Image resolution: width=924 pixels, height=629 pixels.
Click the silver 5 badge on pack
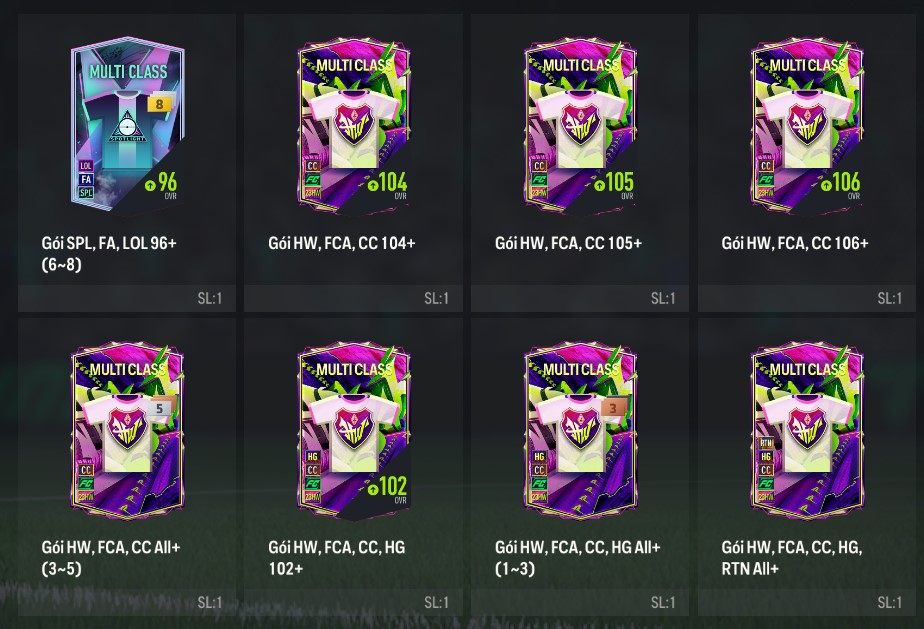(159, 409)
